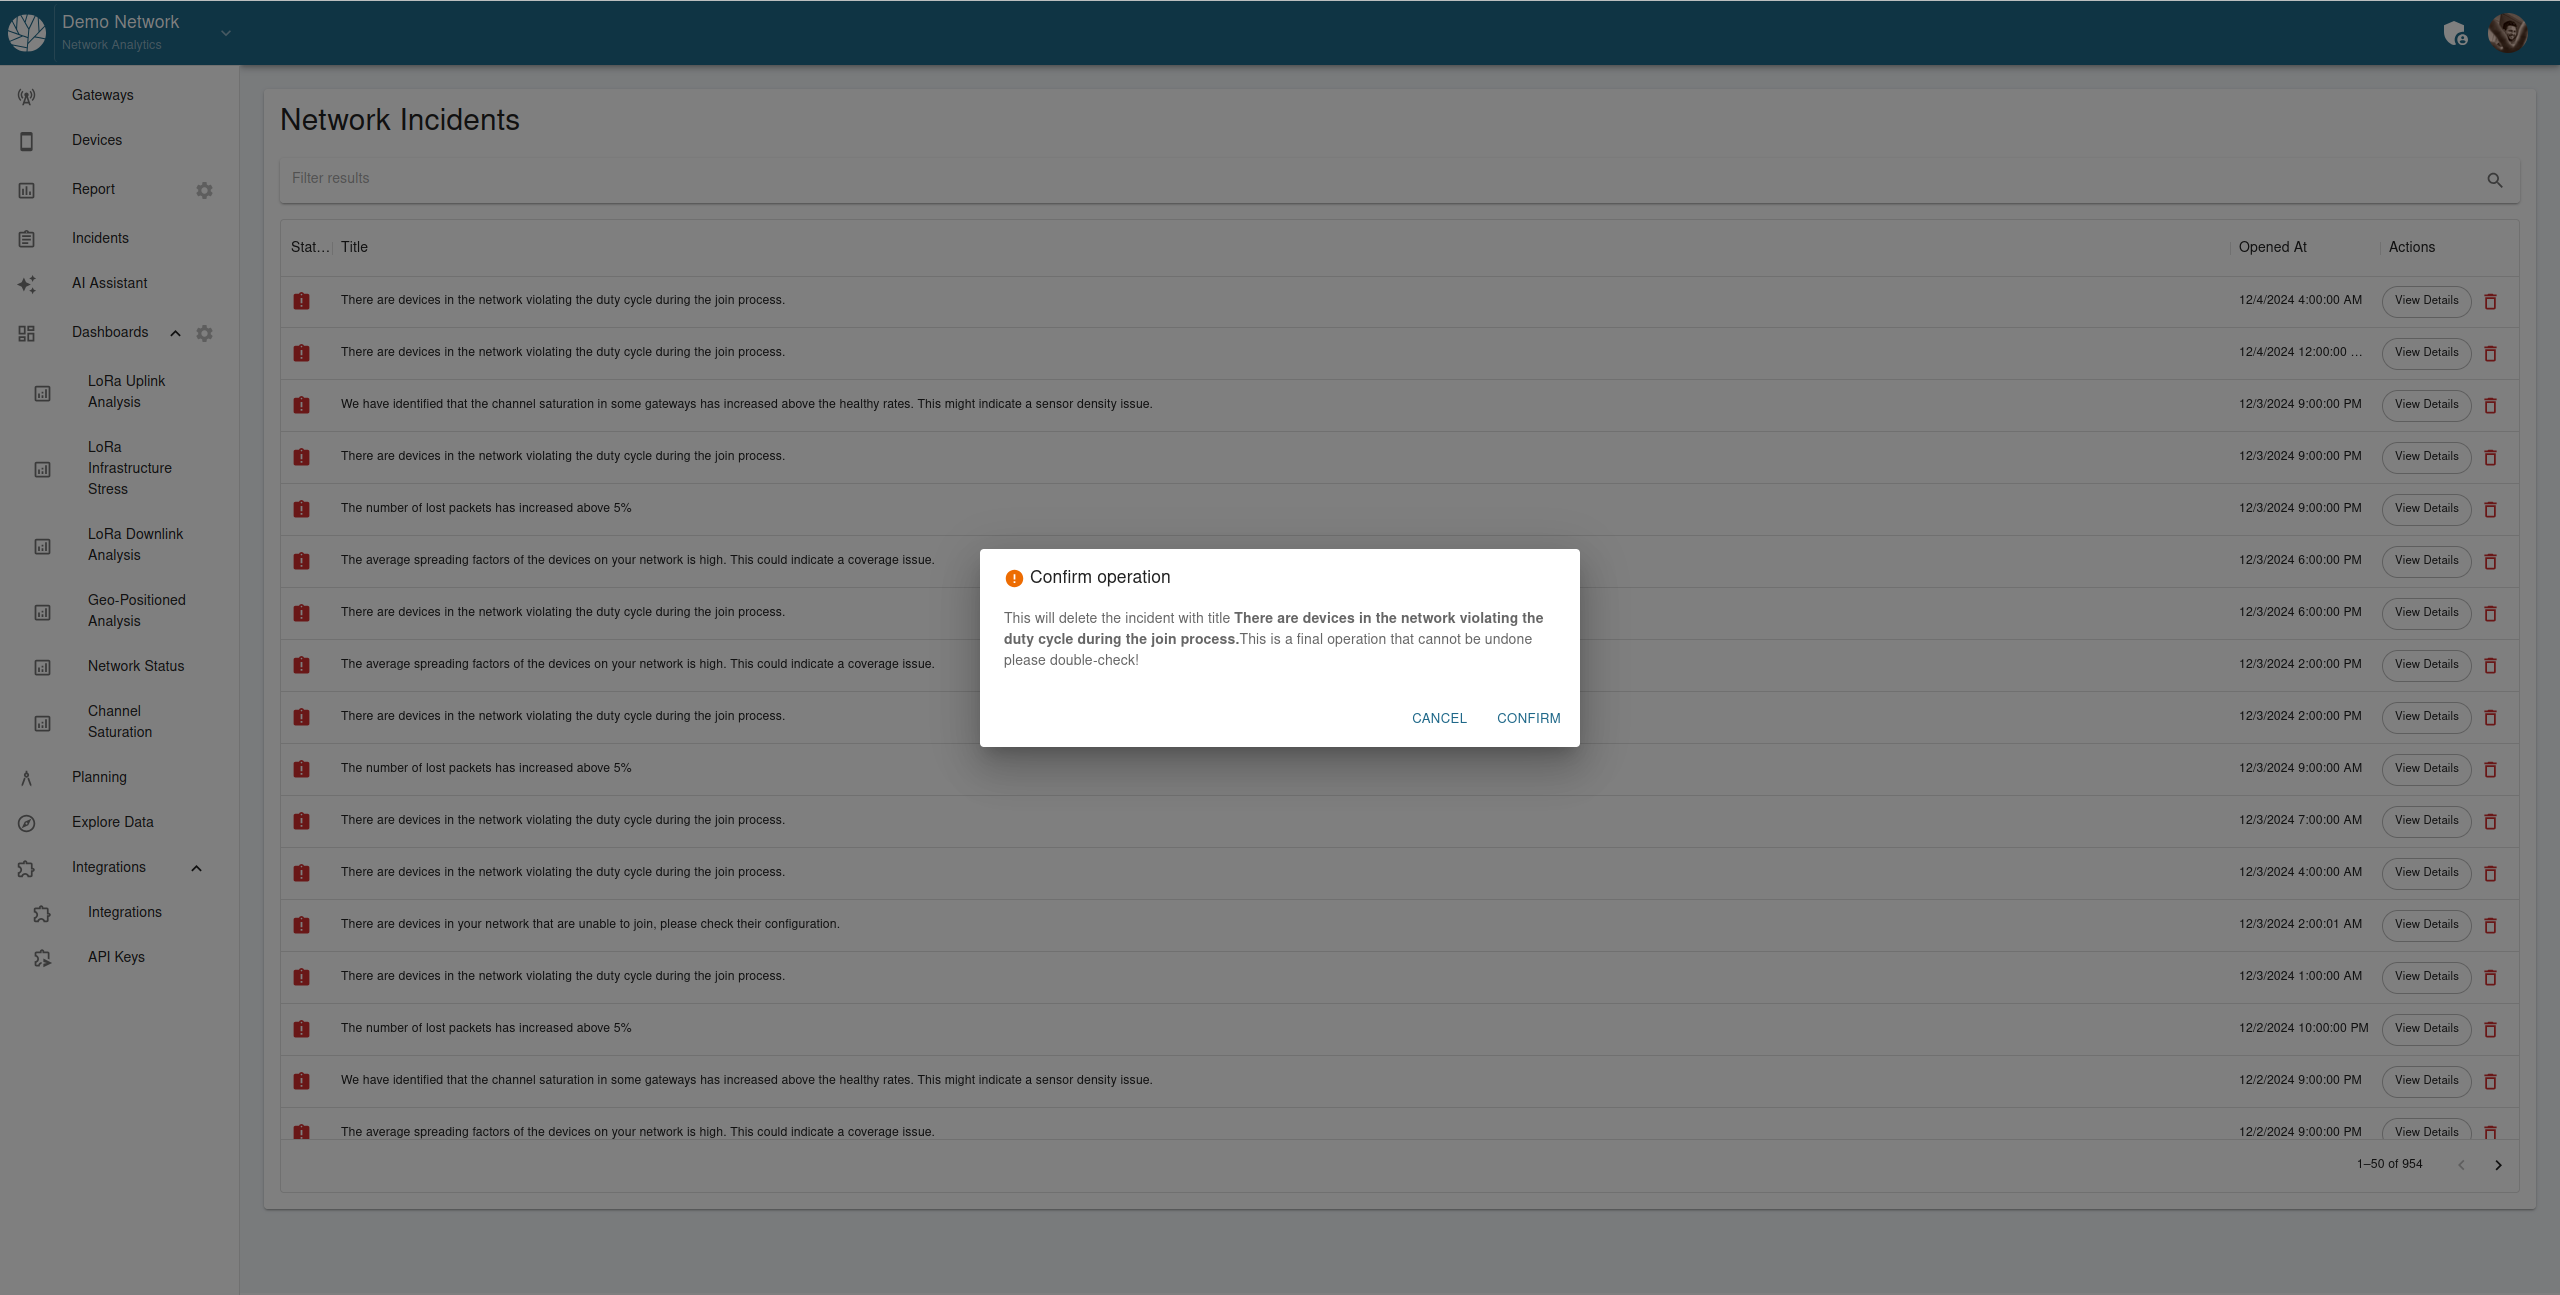Click the search magnifier icon in filter bar

coord(2494,180)
